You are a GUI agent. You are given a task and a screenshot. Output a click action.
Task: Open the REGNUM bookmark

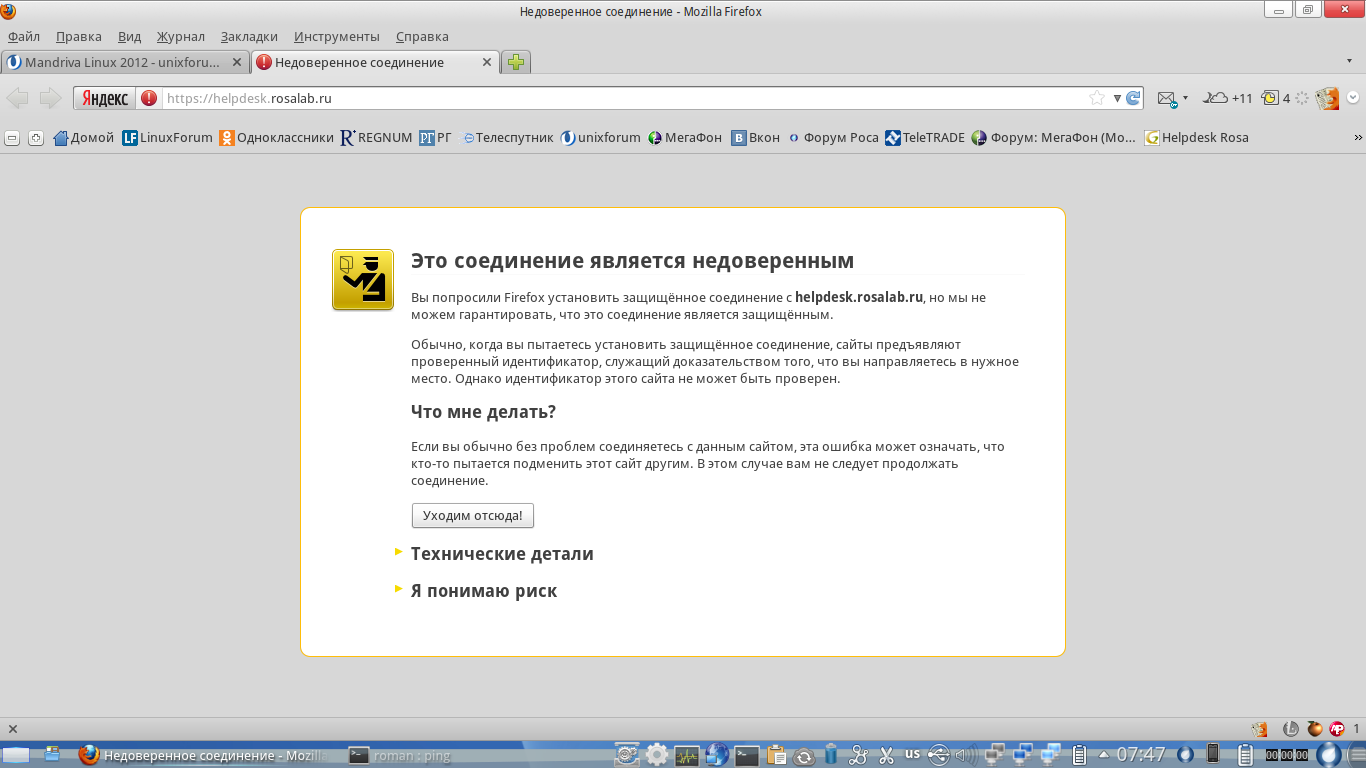click(x=377, y=138)
